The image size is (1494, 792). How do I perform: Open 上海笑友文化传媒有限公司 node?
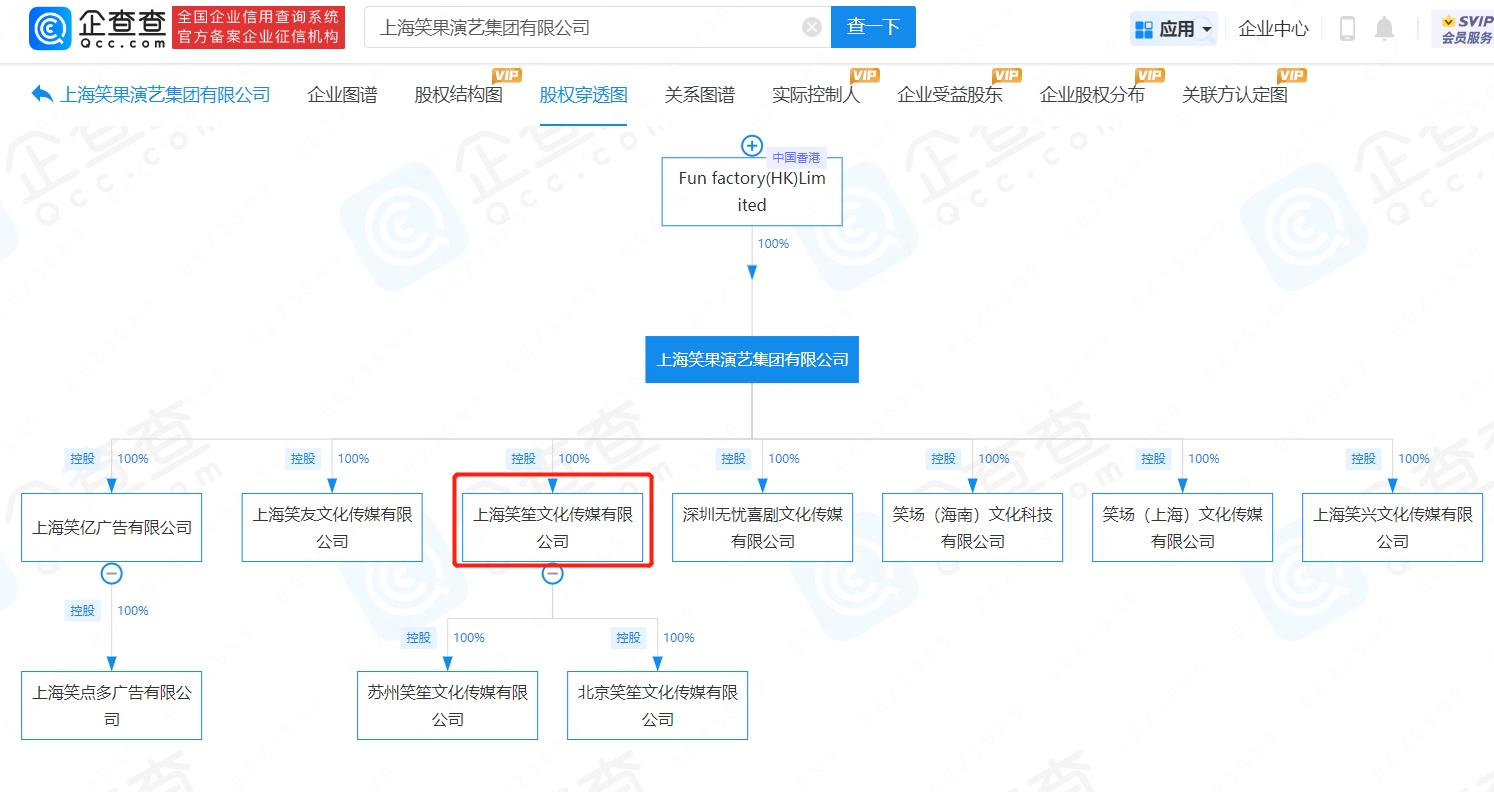point(332,527)
